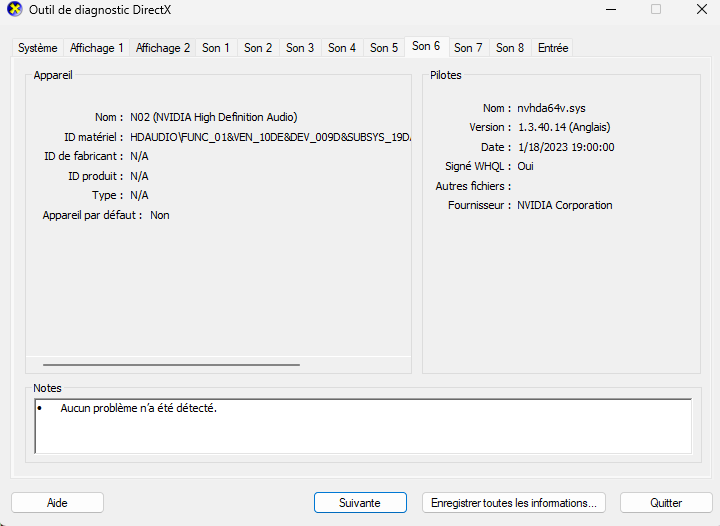Select the ID de fabricant N/A value
720x526 pixels.
139,157
